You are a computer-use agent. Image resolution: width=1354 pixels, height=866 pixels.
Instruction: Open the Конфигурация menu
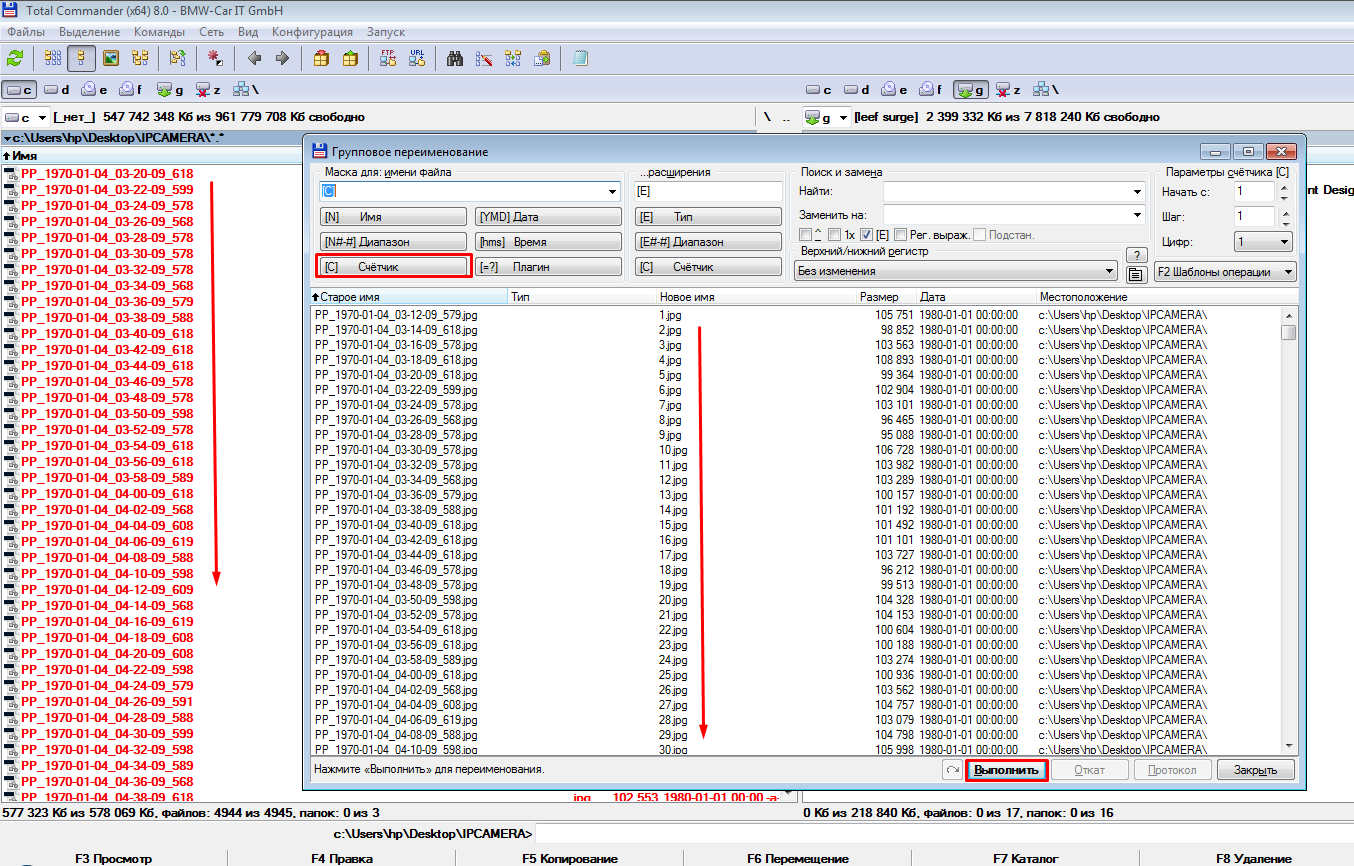click(312, 32)
